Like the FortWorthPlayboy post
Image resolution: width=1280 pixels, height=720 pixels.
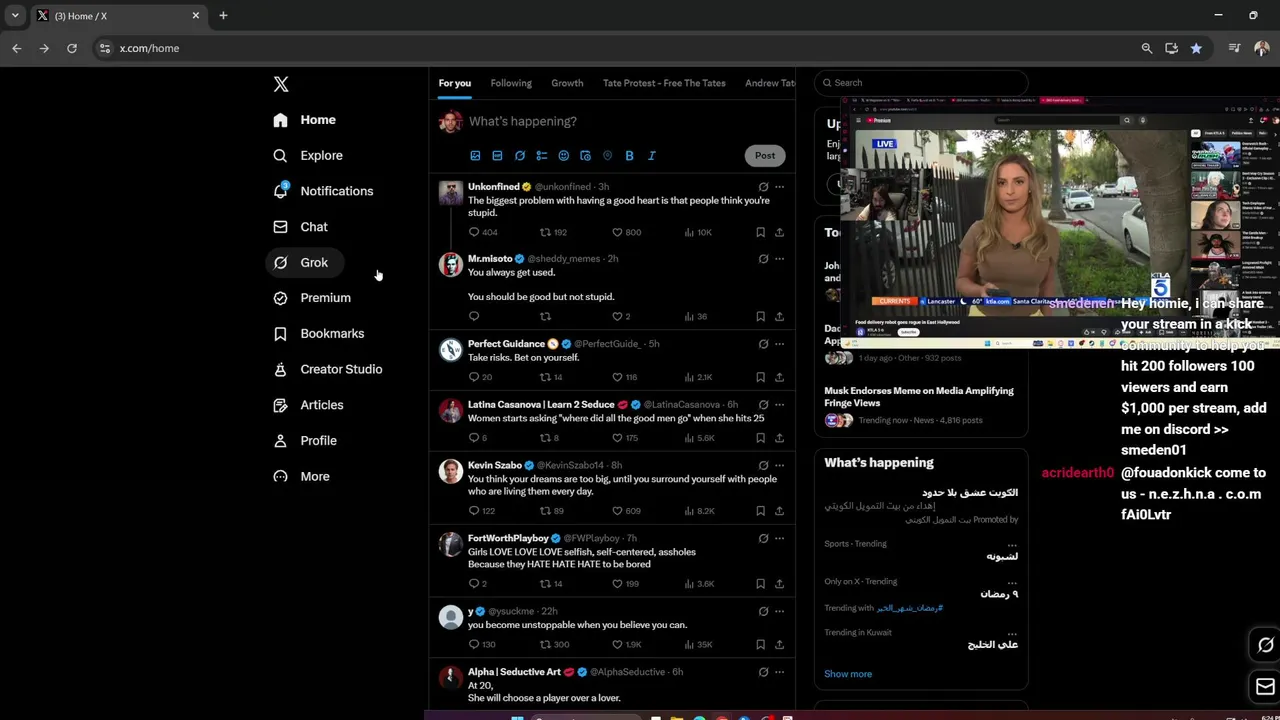point(617,584)
